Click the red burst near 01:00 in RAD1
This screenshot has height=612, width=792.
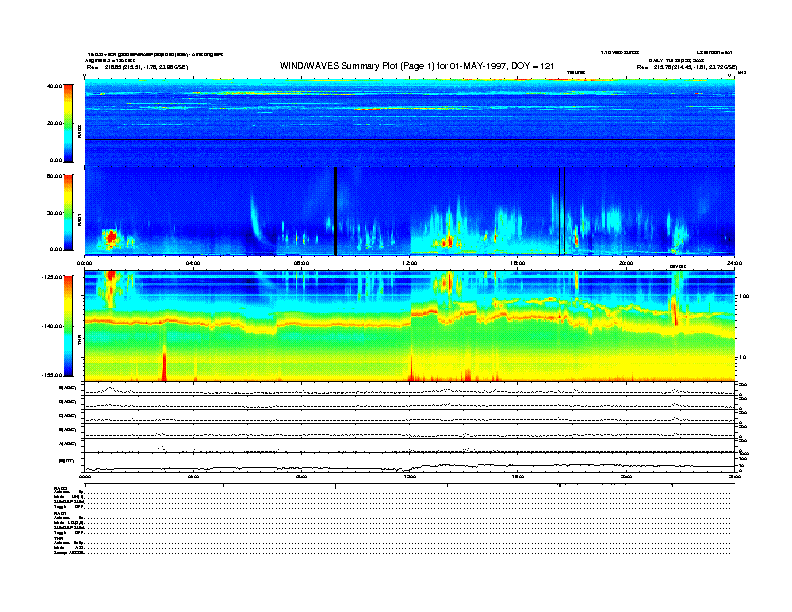(x=111, y=238)
